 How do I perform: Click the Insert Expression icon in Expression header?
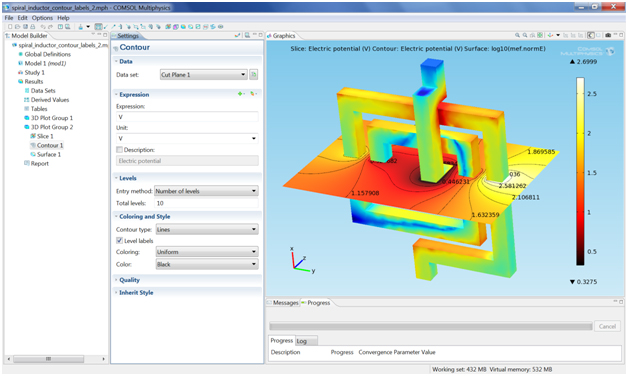[253, 94]
